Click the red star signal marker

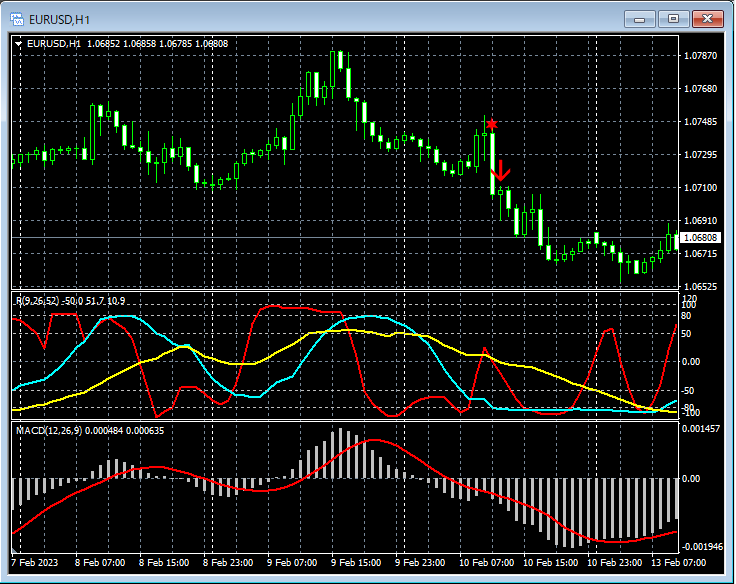[492, 124]
